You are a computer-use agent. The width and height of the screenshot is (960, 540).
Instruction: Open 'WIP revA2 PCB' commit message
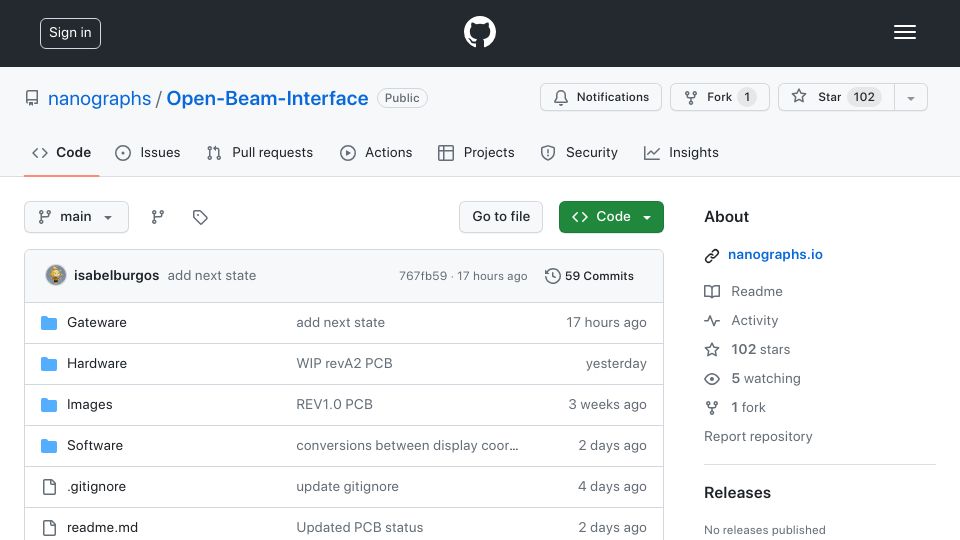pos(344,364)
